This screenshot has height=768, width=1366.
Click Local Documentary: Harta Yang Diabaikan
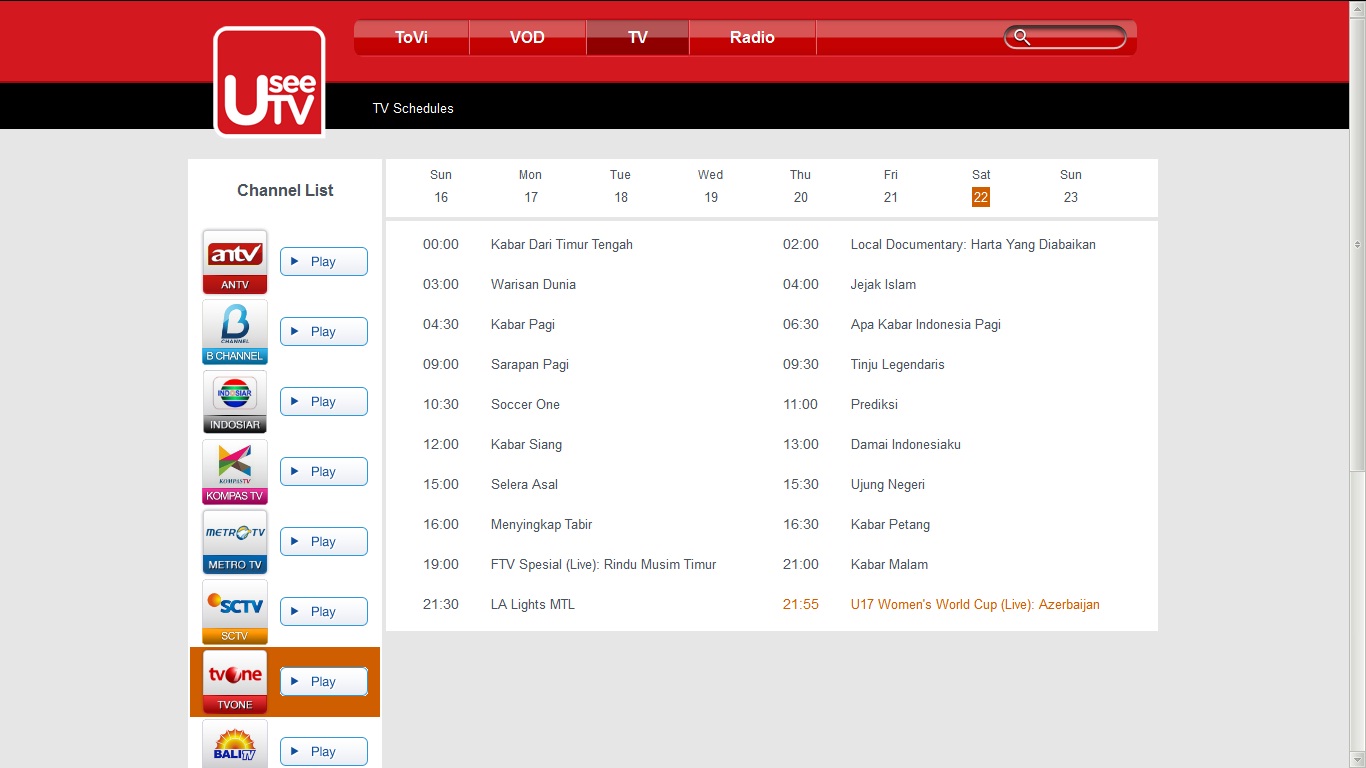coord(973,244)
